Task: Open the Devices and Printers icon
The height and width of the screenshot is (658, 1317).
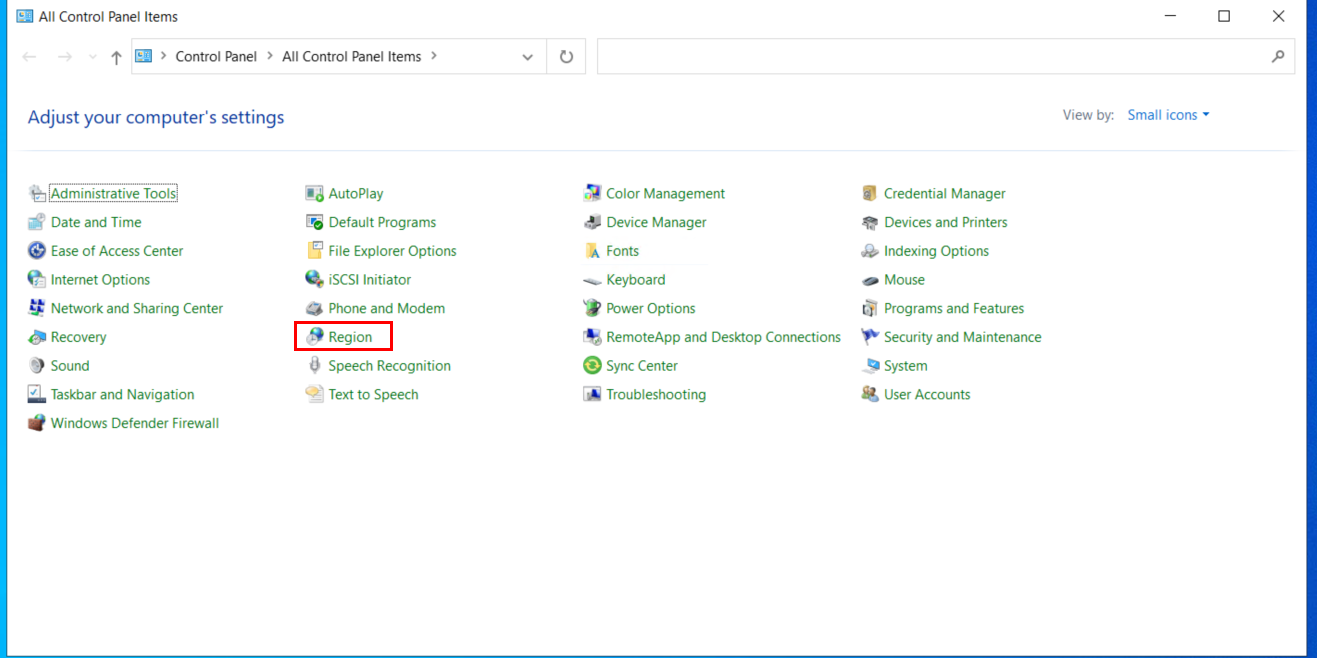Action: 870,222
